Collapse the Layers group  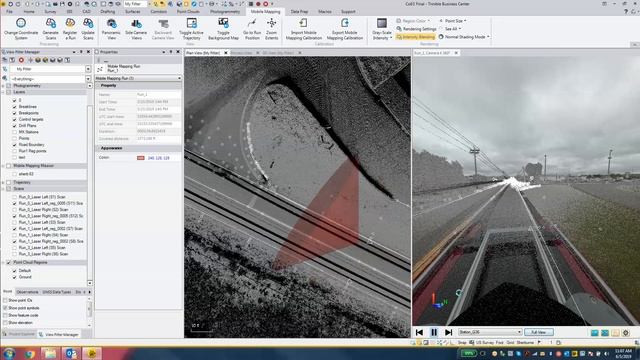pos(3,92)
